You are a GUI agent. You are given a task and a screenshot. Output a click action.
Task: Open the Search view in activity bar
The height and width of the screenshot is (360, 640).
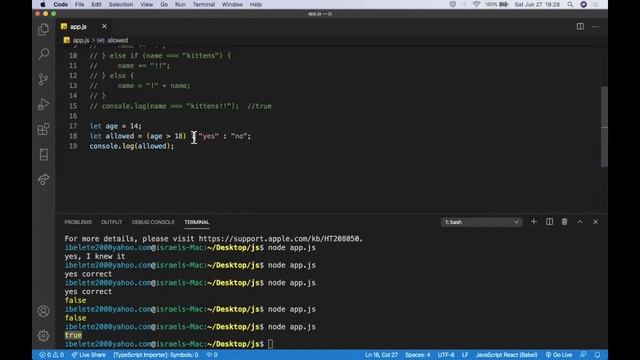(x=43, y=54)
